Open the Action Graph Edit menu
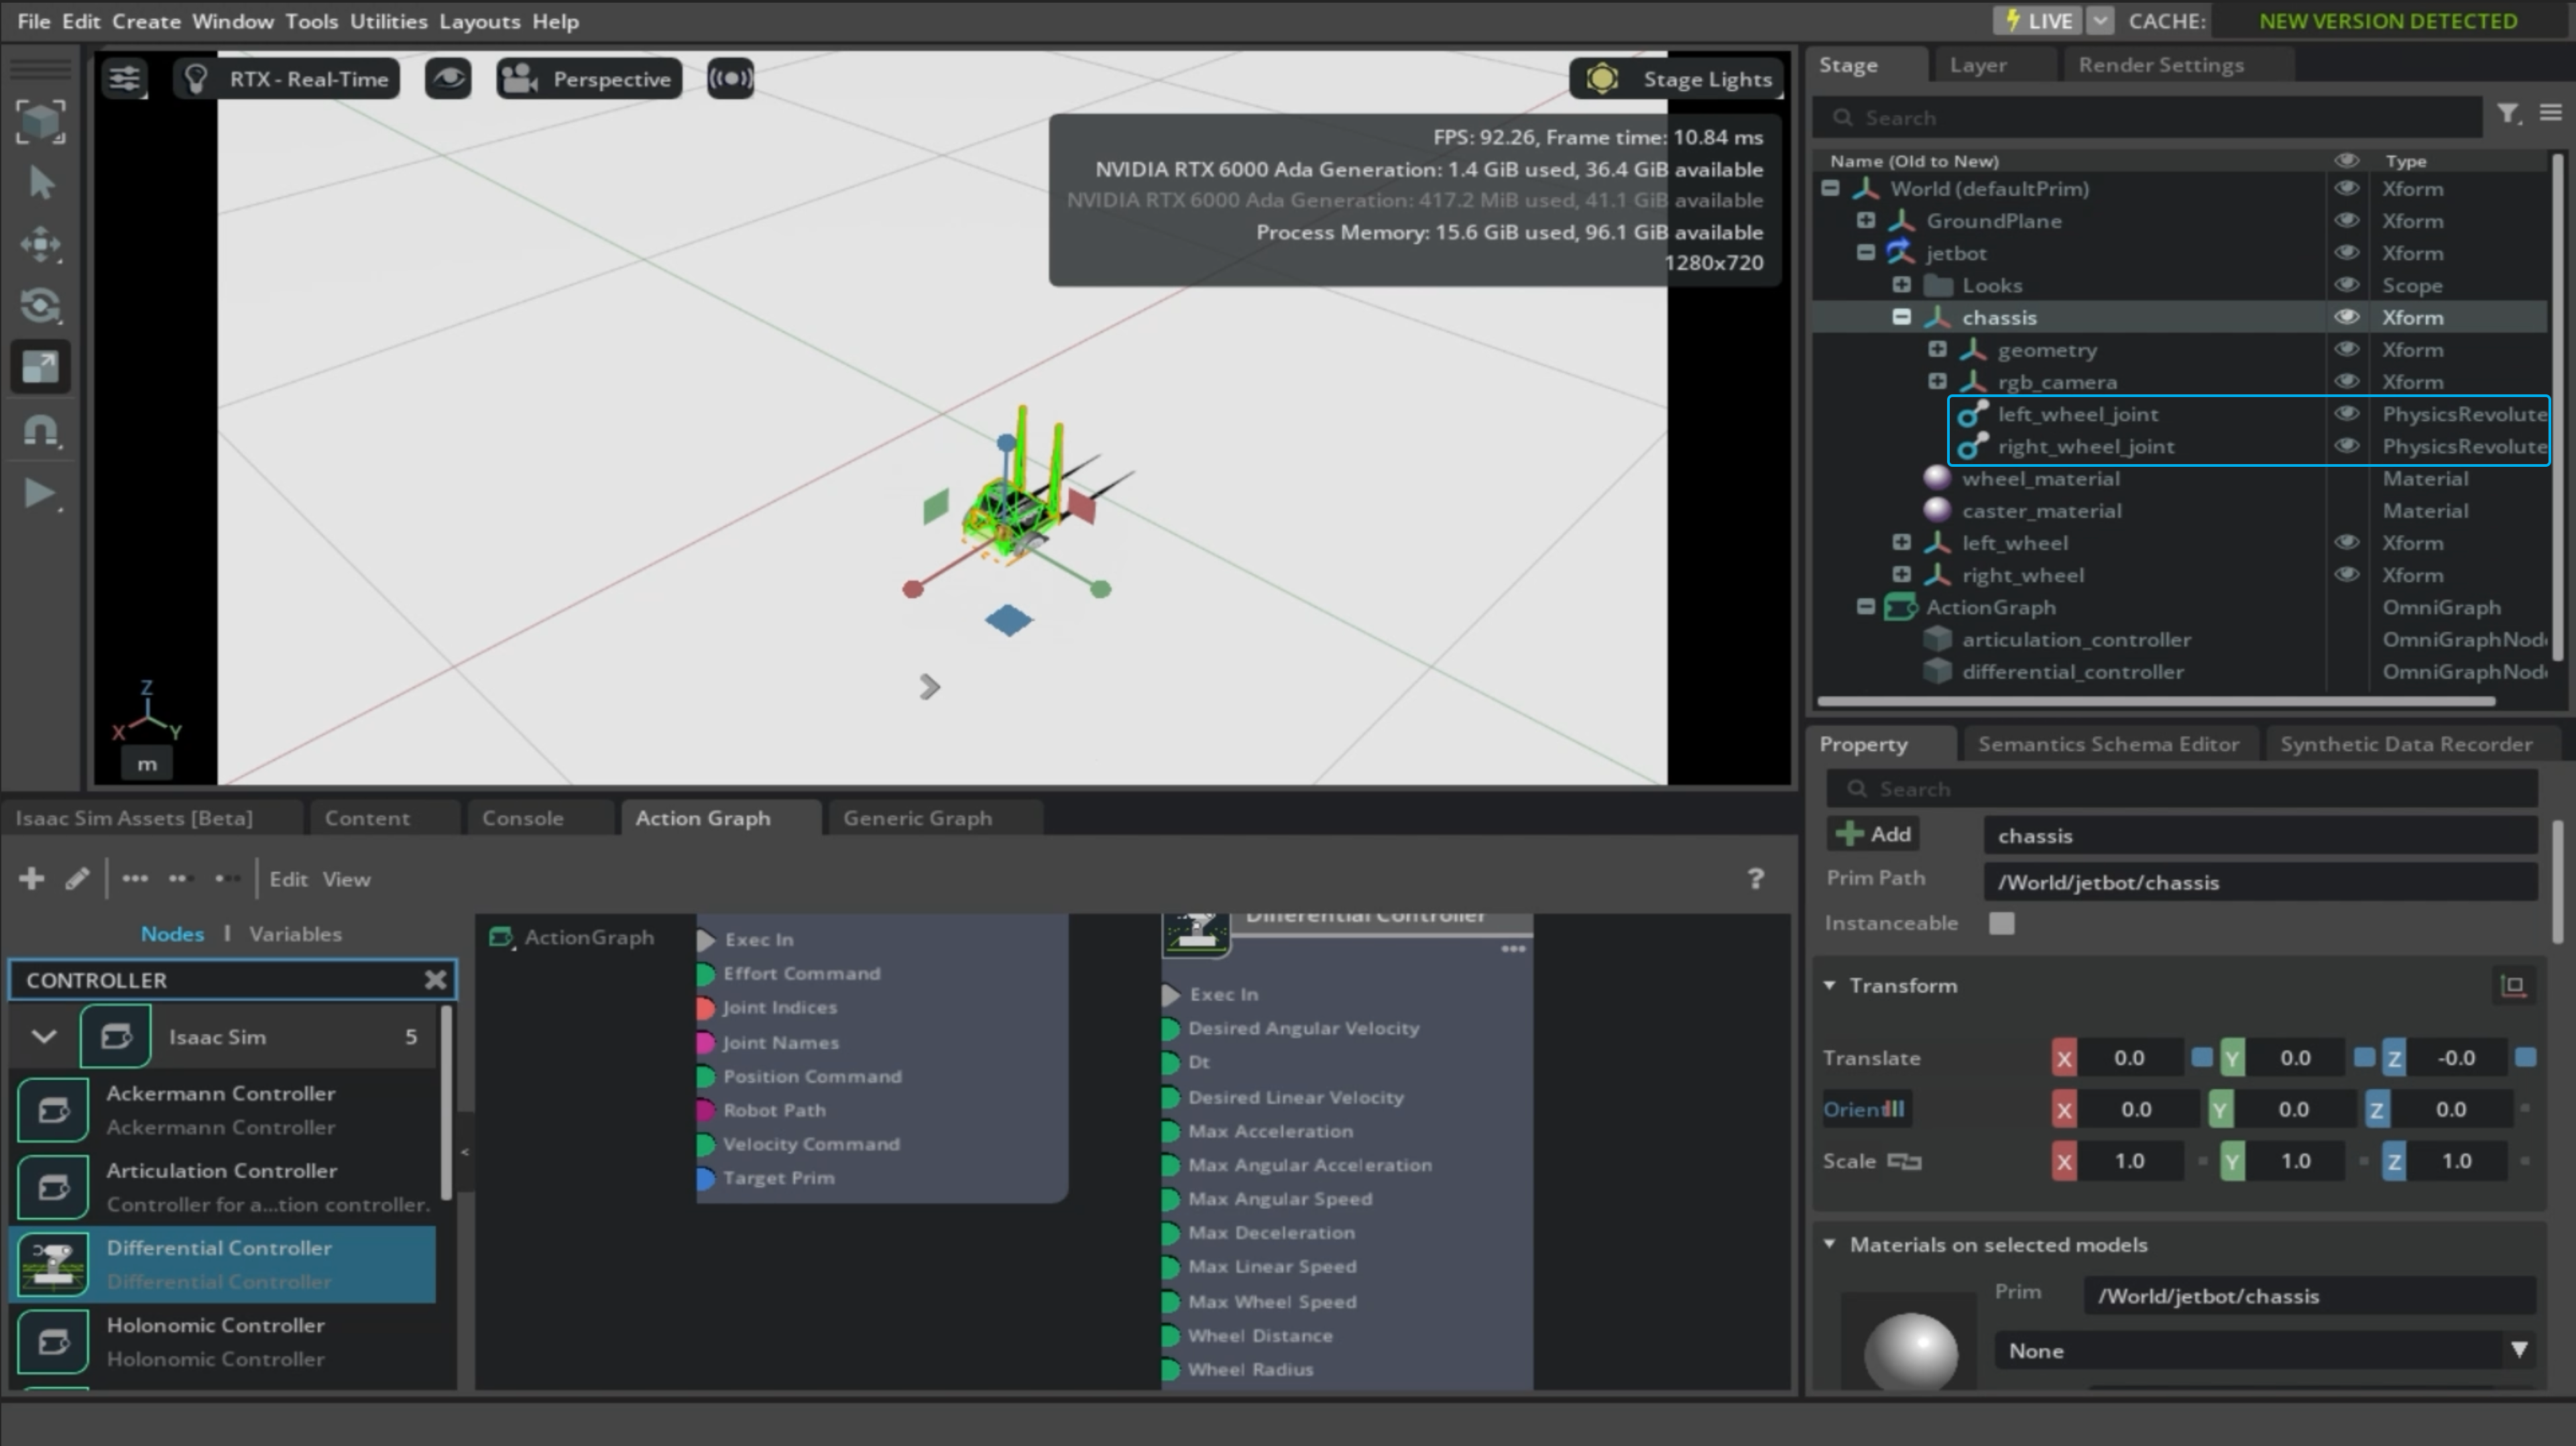 [x=288, y=879]
